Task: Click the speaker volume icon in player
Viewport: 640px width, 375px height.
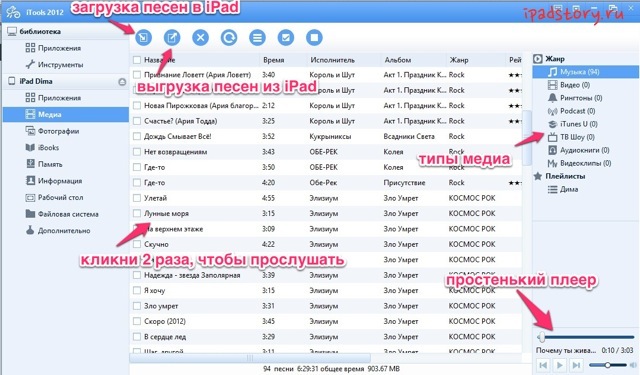Action: [x=633, y=365]
